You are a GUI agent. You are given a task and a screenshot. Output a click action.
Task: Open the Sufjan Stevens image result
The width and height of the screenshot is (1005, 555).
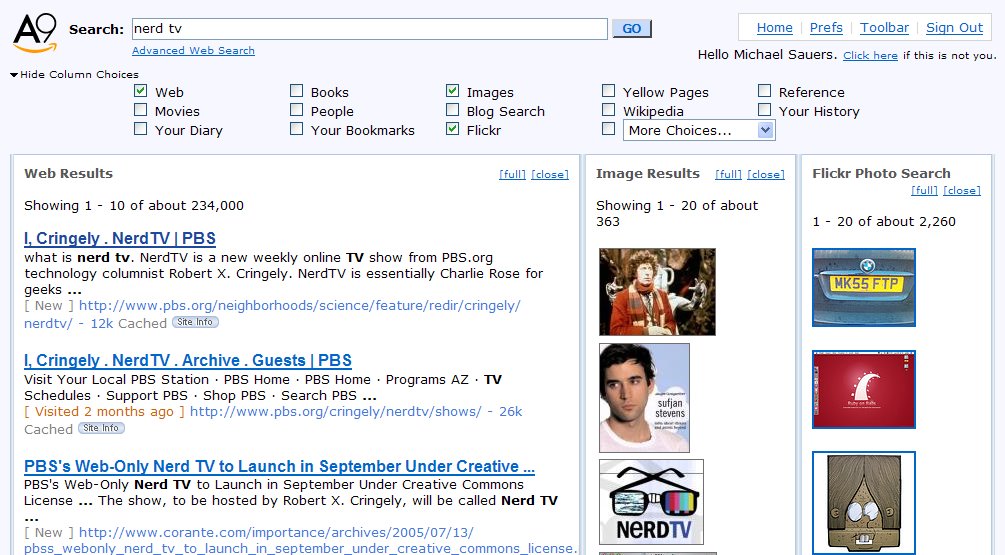[644, 397]
